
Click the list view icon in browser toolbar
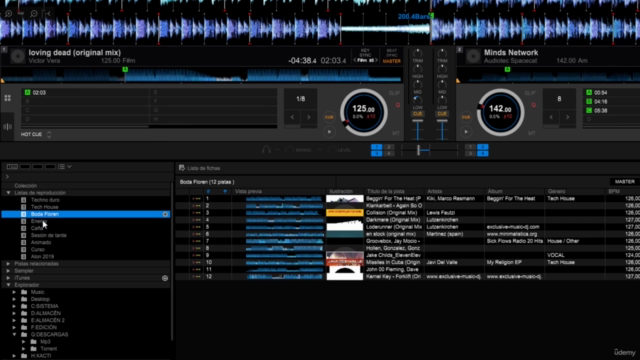pos(61,167)
